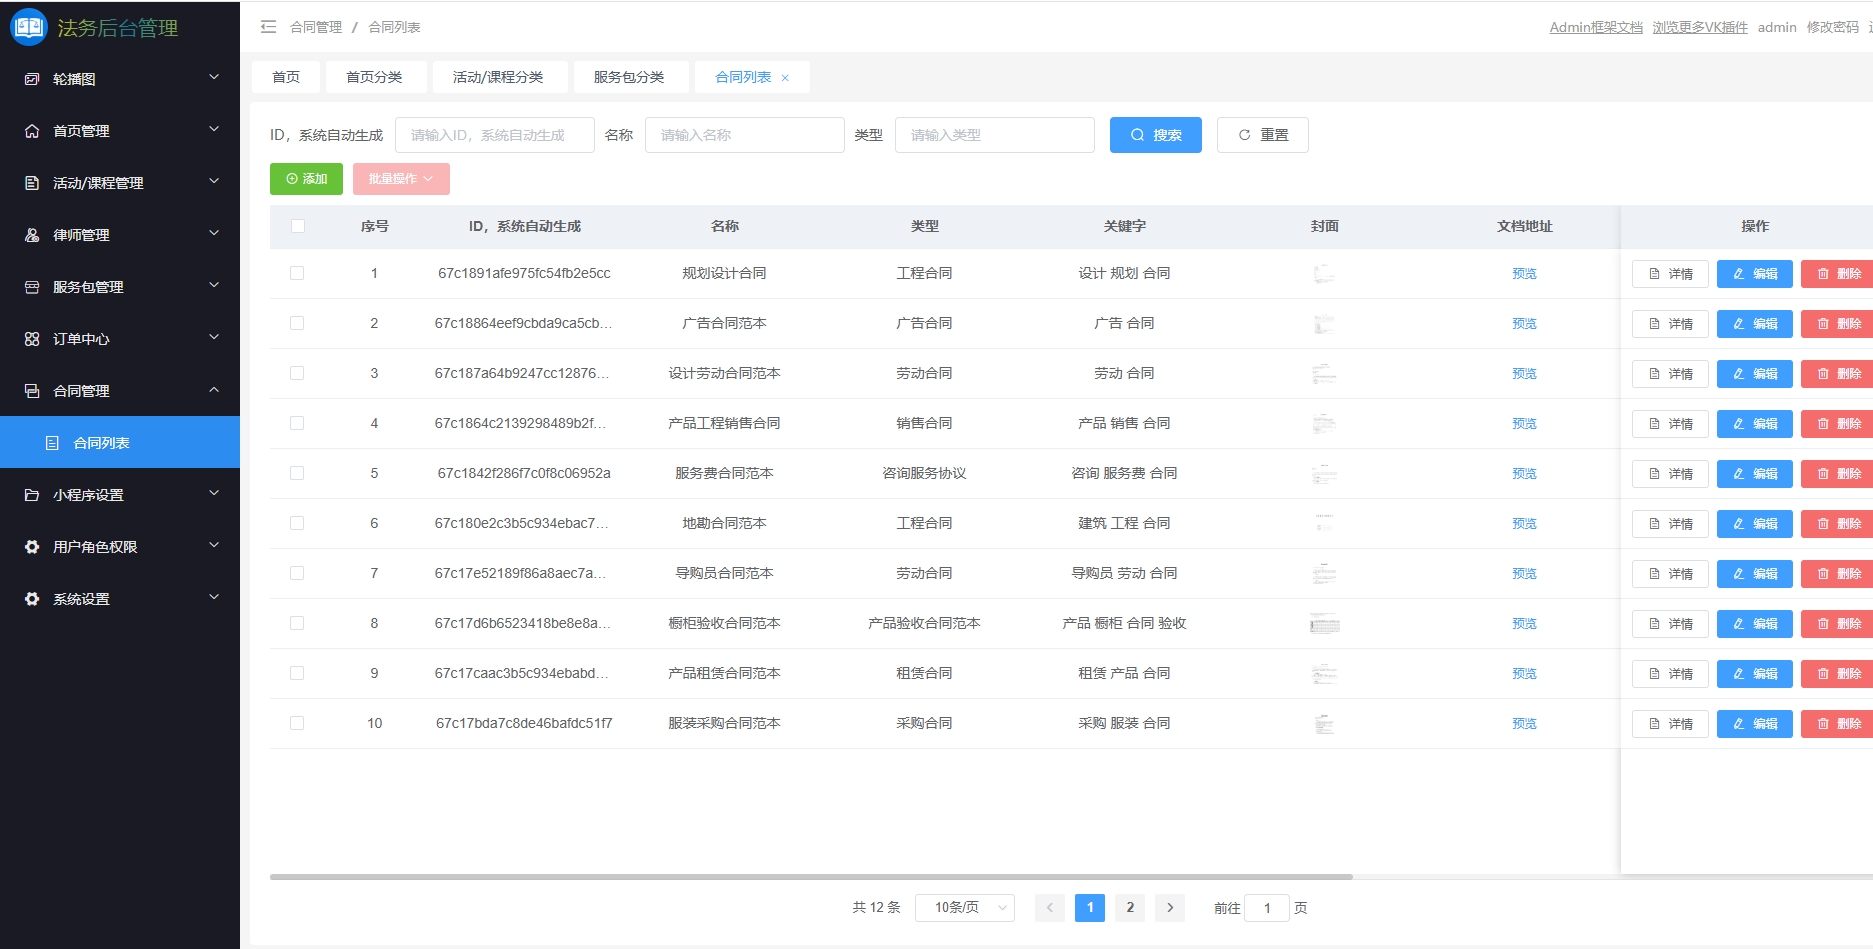Focus the 名称 search input field
Viewport: 1873px width, 949px height.
click(745, 135)
